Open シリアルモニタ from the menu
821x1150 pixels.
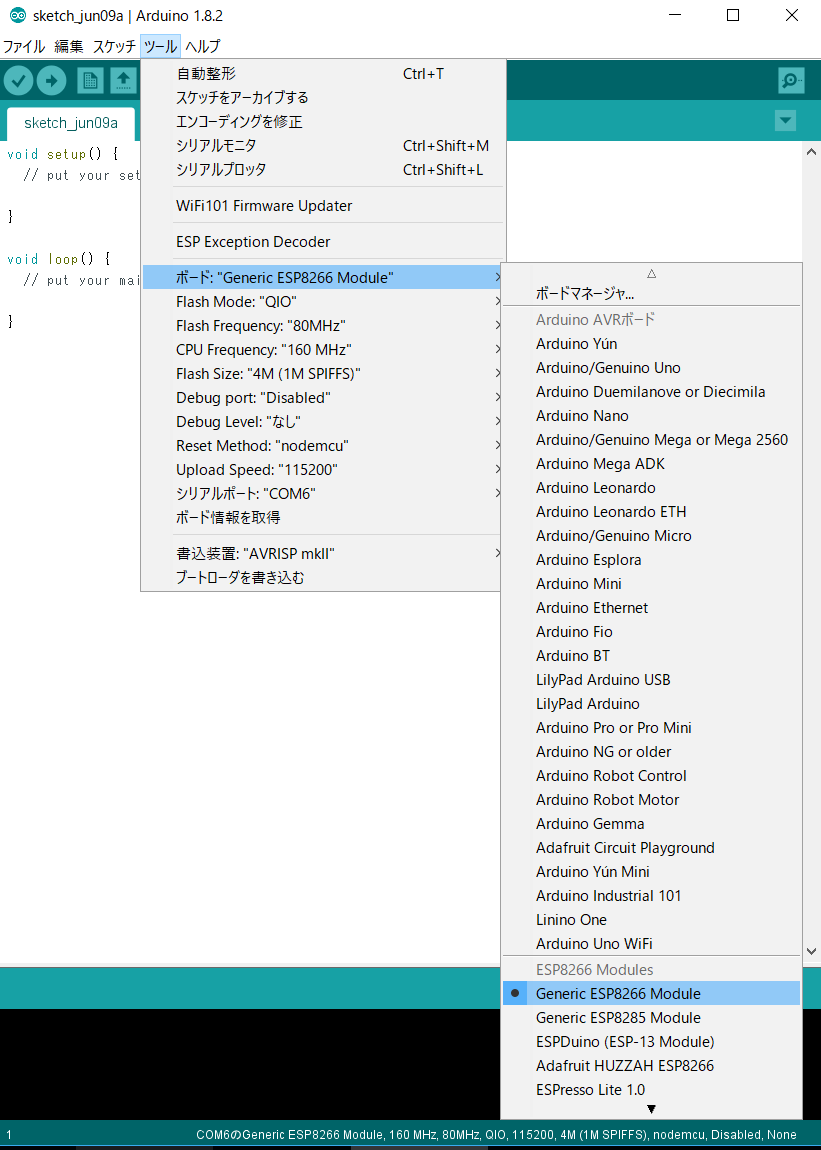[324, 146]
